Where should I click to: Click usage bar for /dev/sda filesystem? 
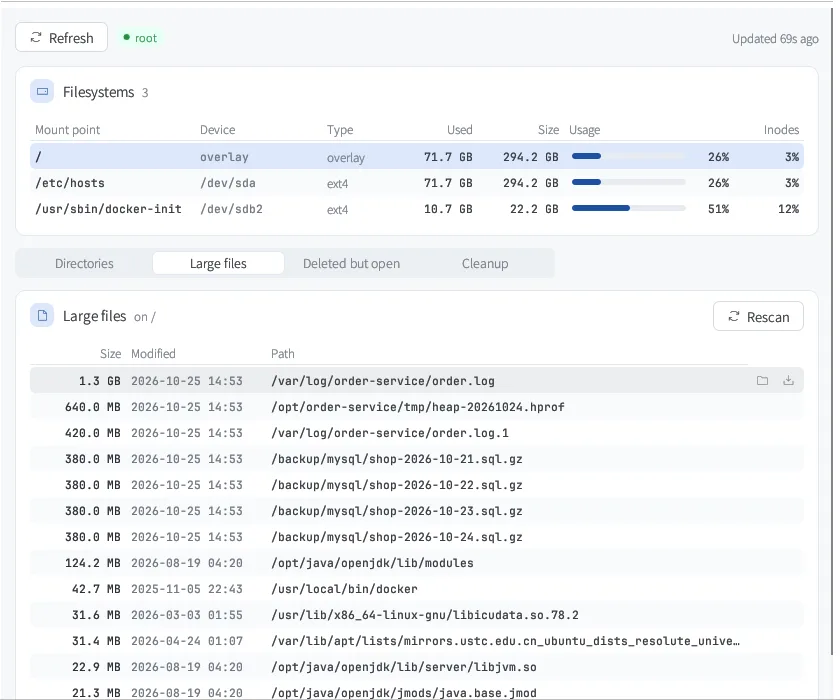coord(628,183)
